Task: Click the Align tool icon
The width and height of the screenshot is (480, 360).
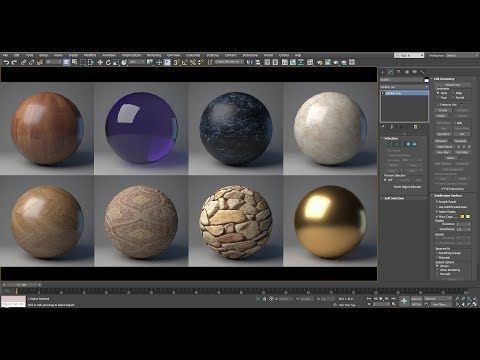Action: [258, 62]
